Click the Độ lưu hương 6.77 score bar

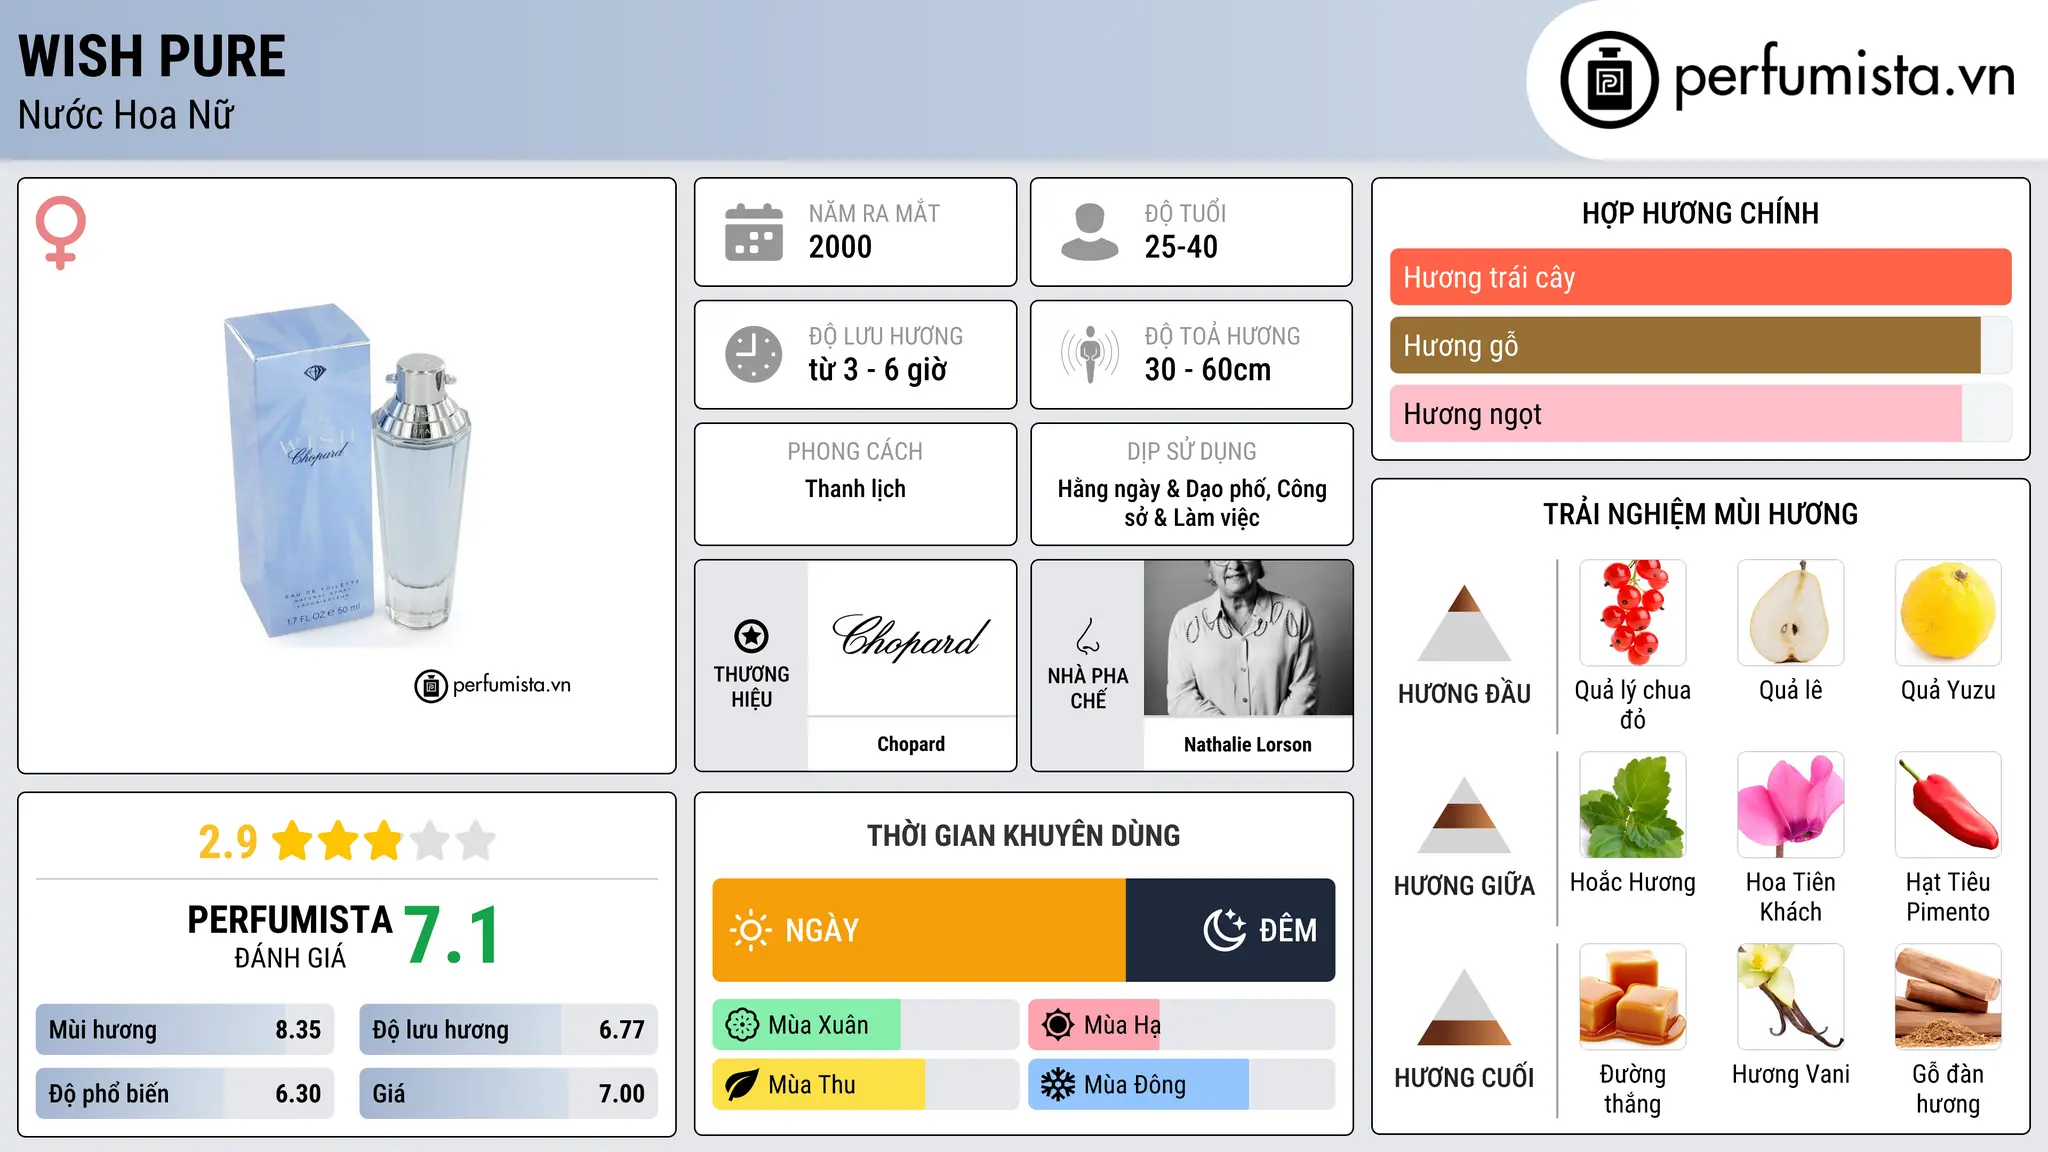pyautogui.click(x=508, y=1030)
